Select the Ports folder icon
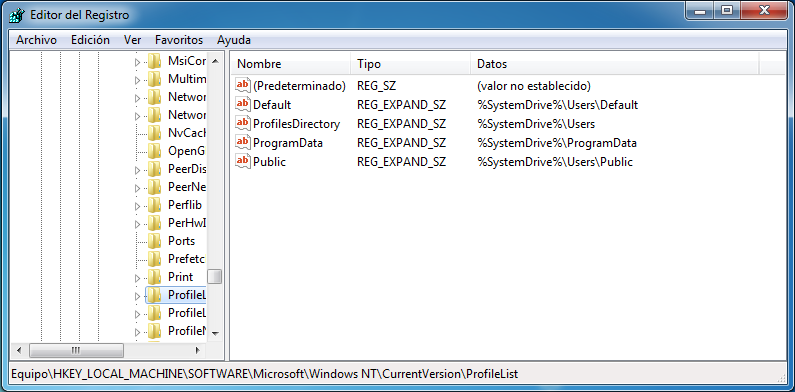 pos(155,241)
